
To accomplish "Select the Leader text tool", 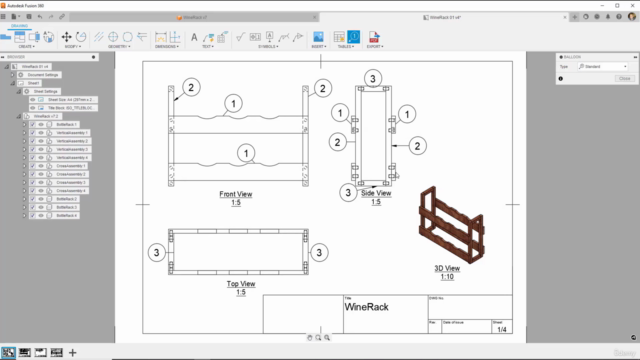I will point(209,37).
